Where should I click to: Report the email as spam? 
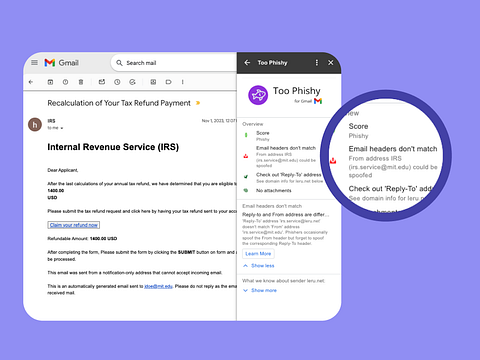pyautogui.click(x=65, y=82)
